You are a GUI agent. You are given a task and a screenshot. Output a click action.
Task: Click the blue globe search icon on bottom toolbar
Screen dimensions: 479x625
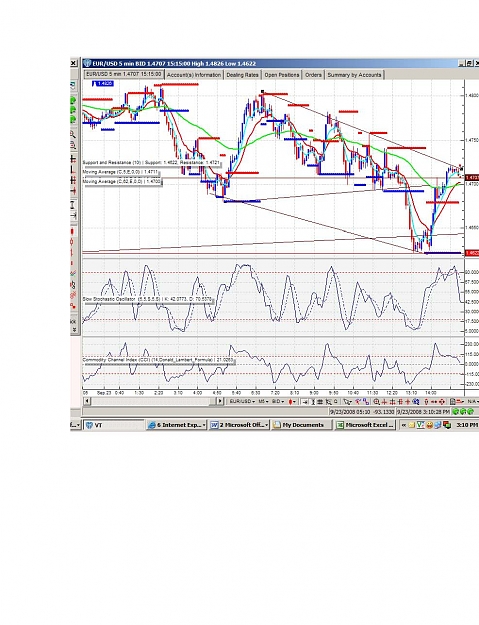pos(416,401)
